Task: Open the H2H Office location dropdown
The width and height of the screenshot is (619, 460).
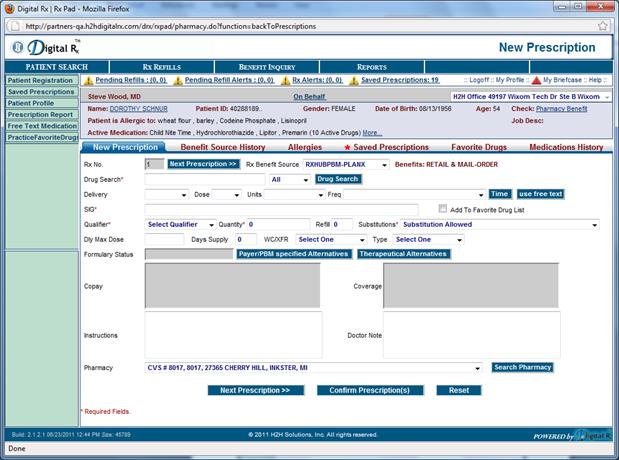Action: 604,97
